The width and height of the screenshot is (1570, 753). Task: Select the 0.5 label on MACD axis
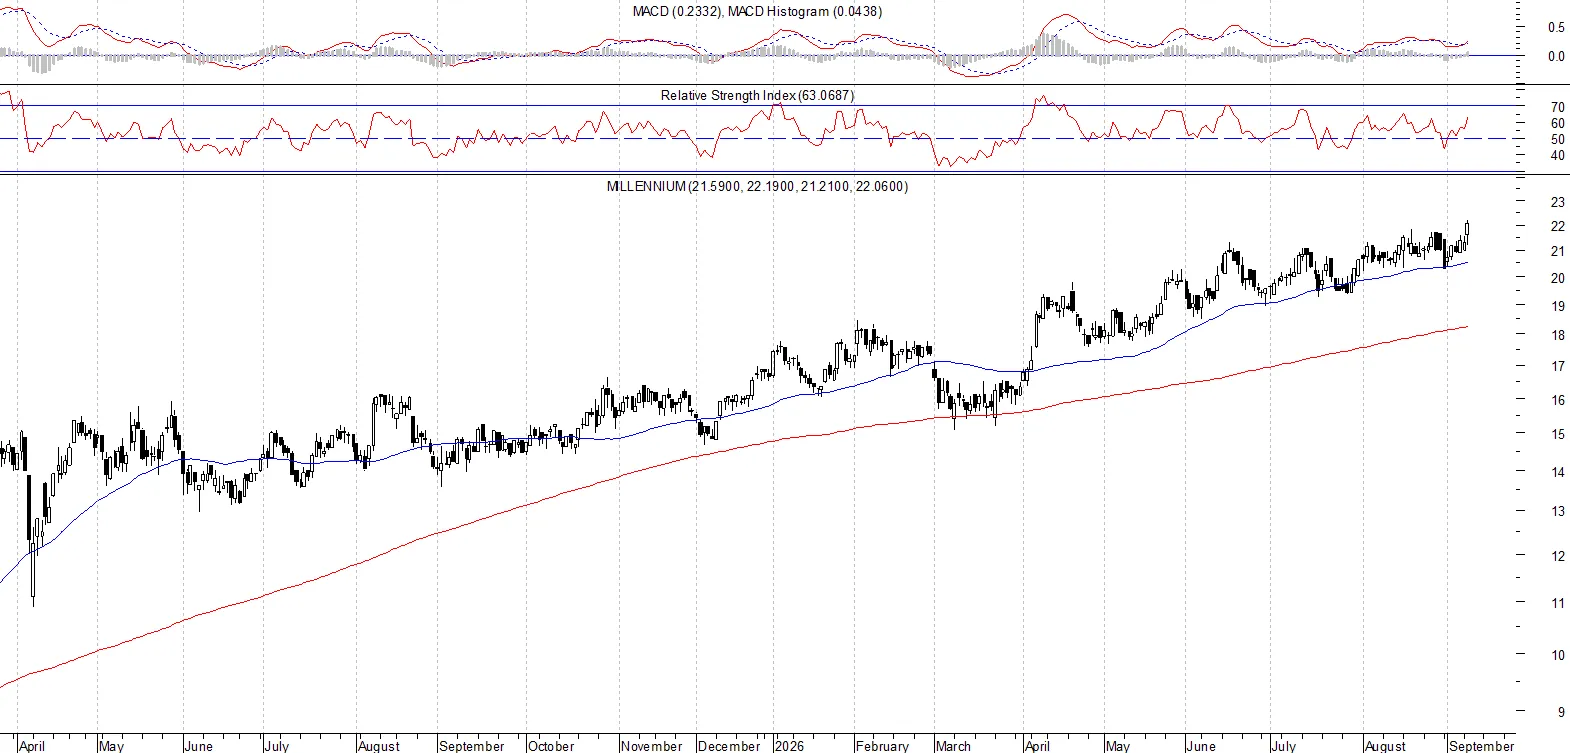[1556, 27]
